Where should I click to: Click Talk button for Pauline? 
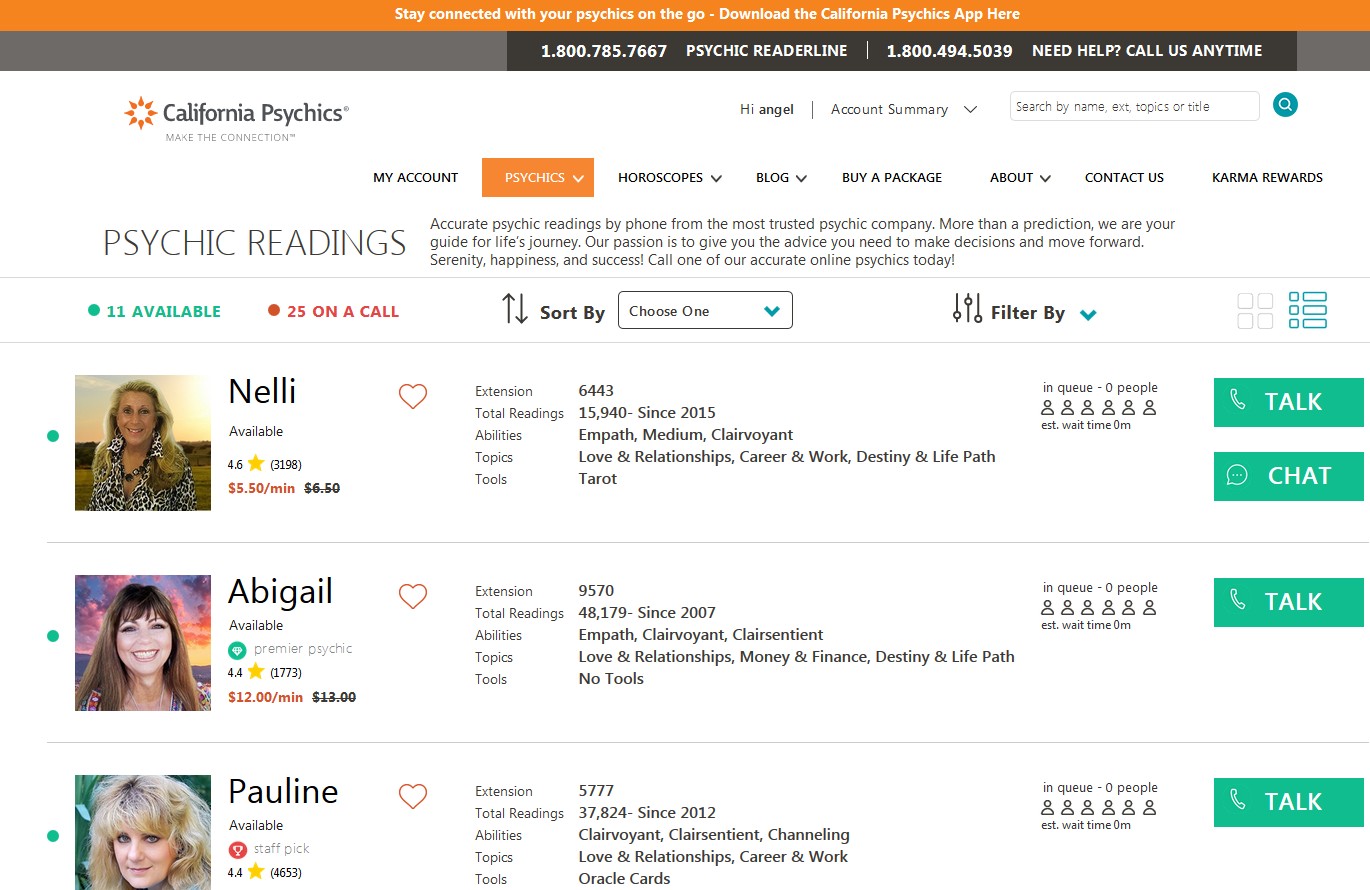[1289, 802]
